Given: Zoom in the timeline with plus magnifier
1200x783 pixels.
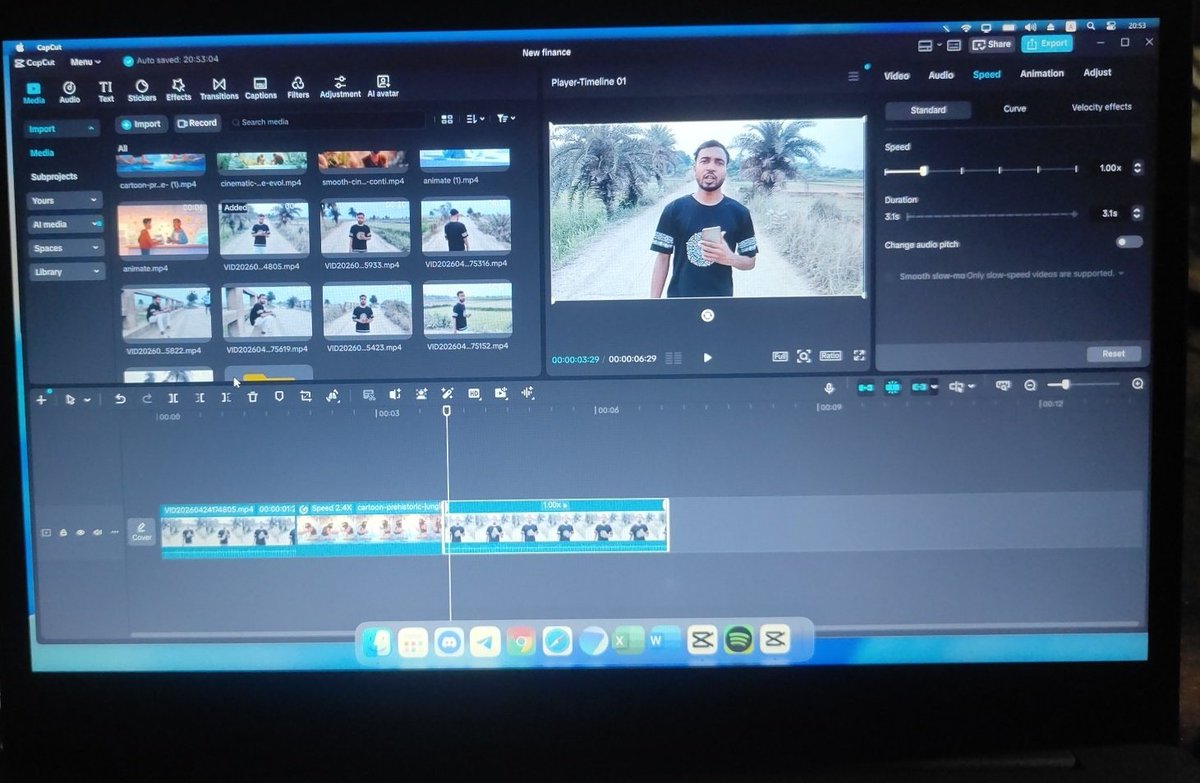Looking at the screenshot, I should pos(1138,384).
